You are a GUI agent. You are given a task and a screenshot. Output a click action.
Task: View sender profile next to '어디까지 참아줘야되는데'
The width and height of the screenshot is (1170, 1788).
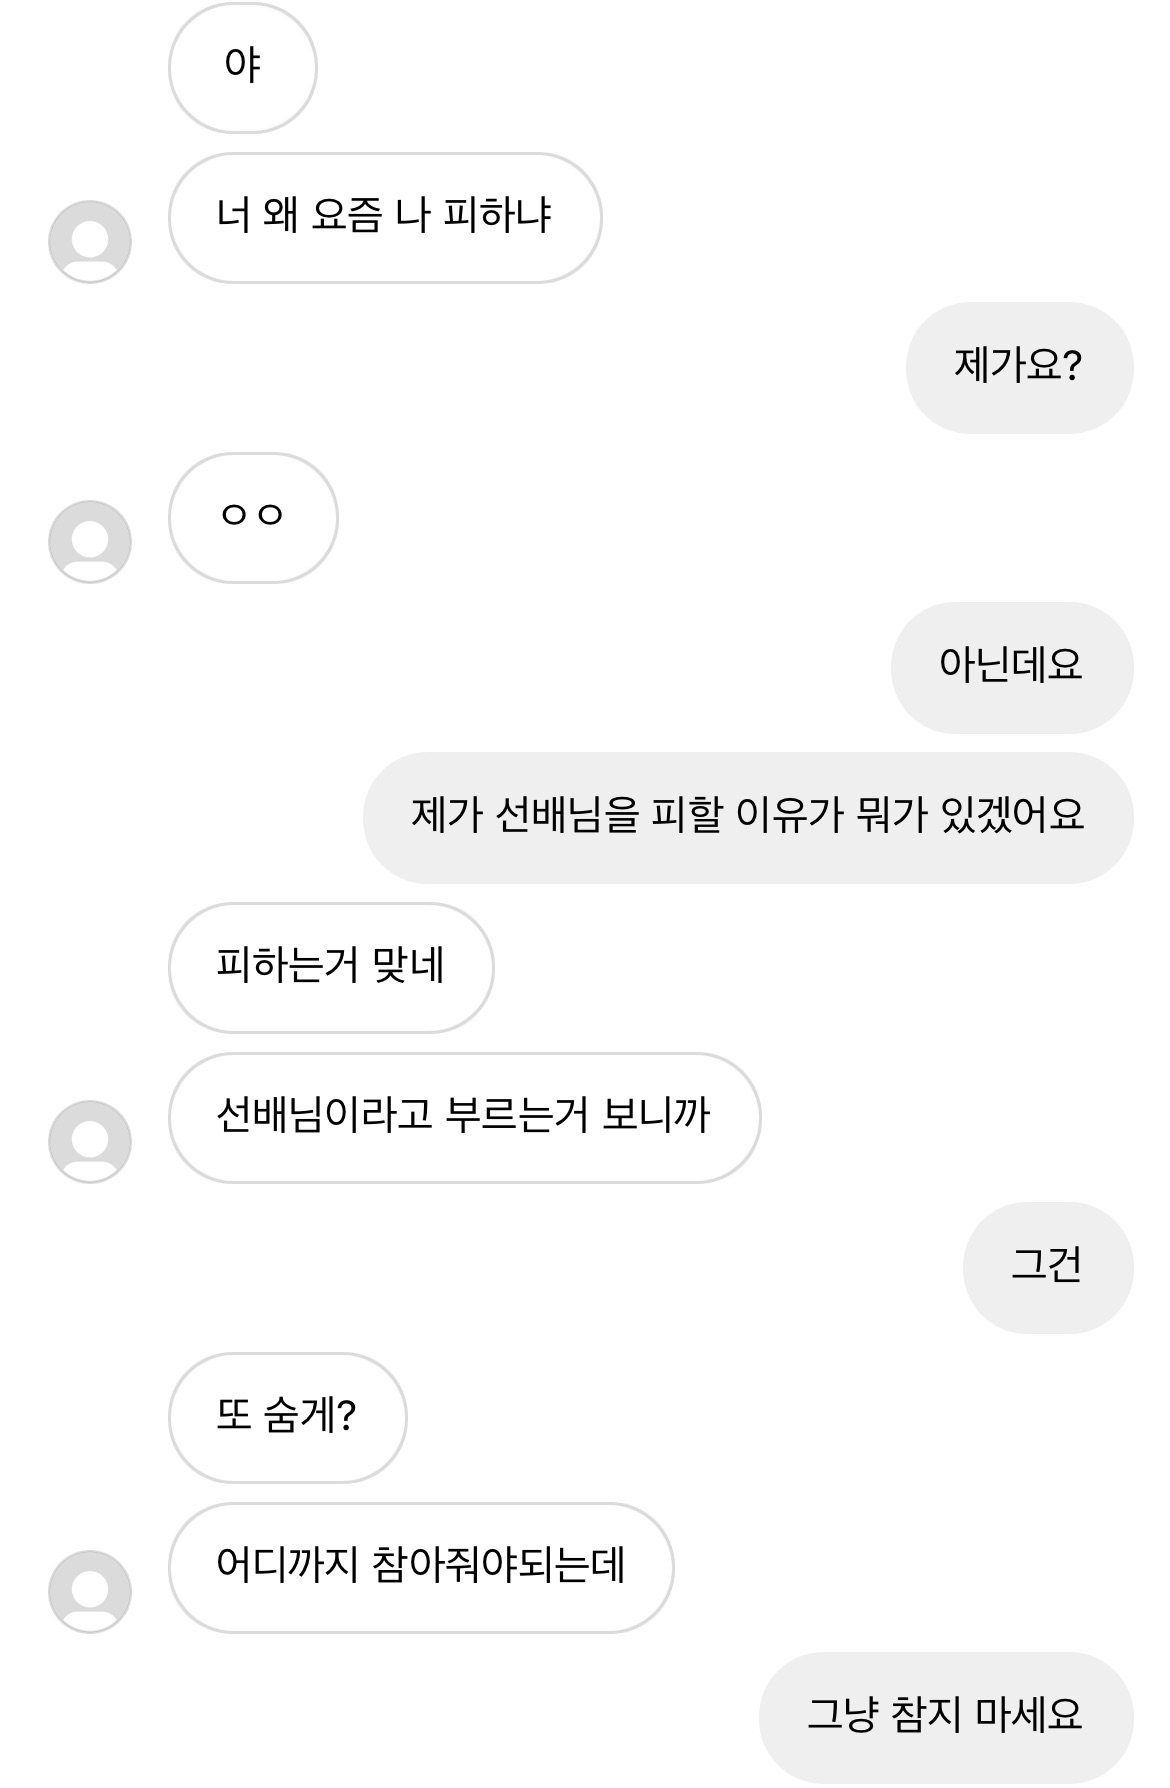coord(90,1592)
